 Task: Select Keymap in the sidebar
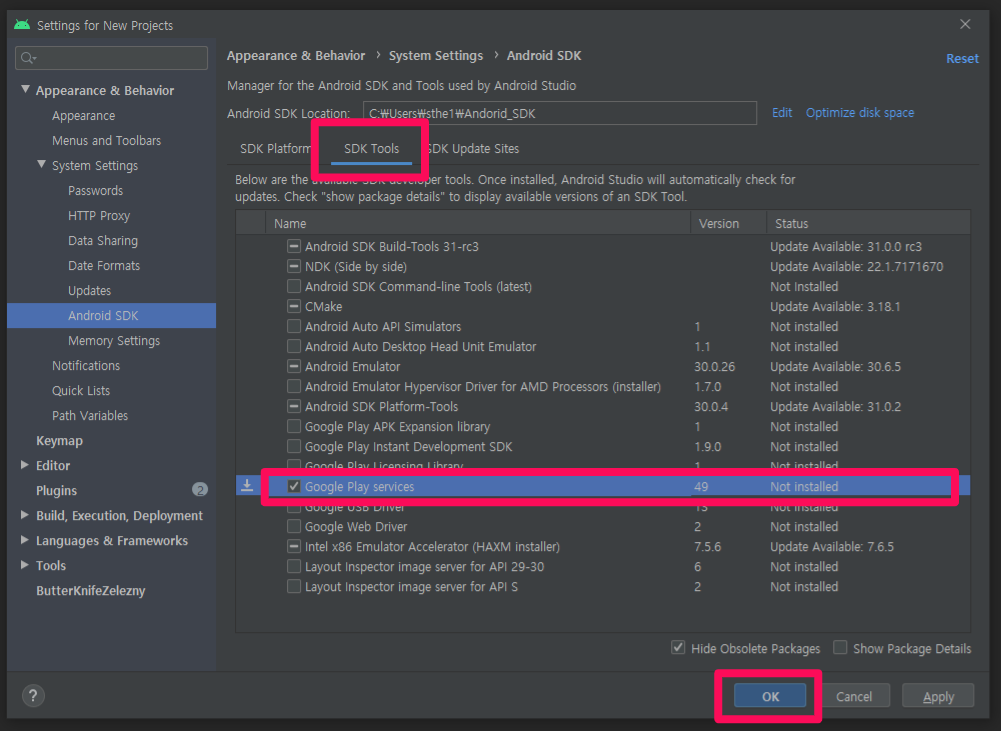[59, 441]
